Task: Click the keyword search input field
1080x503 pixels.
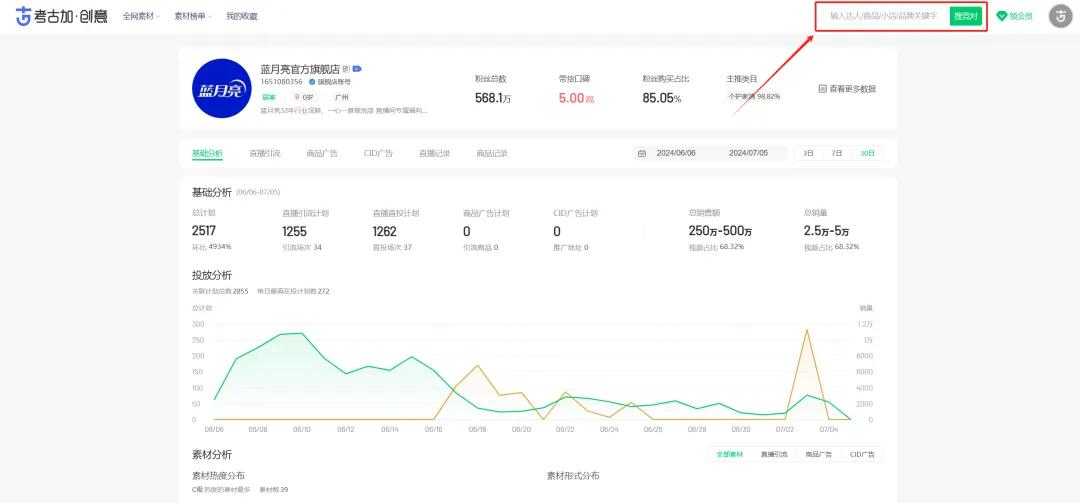Action: coord(883,16)
